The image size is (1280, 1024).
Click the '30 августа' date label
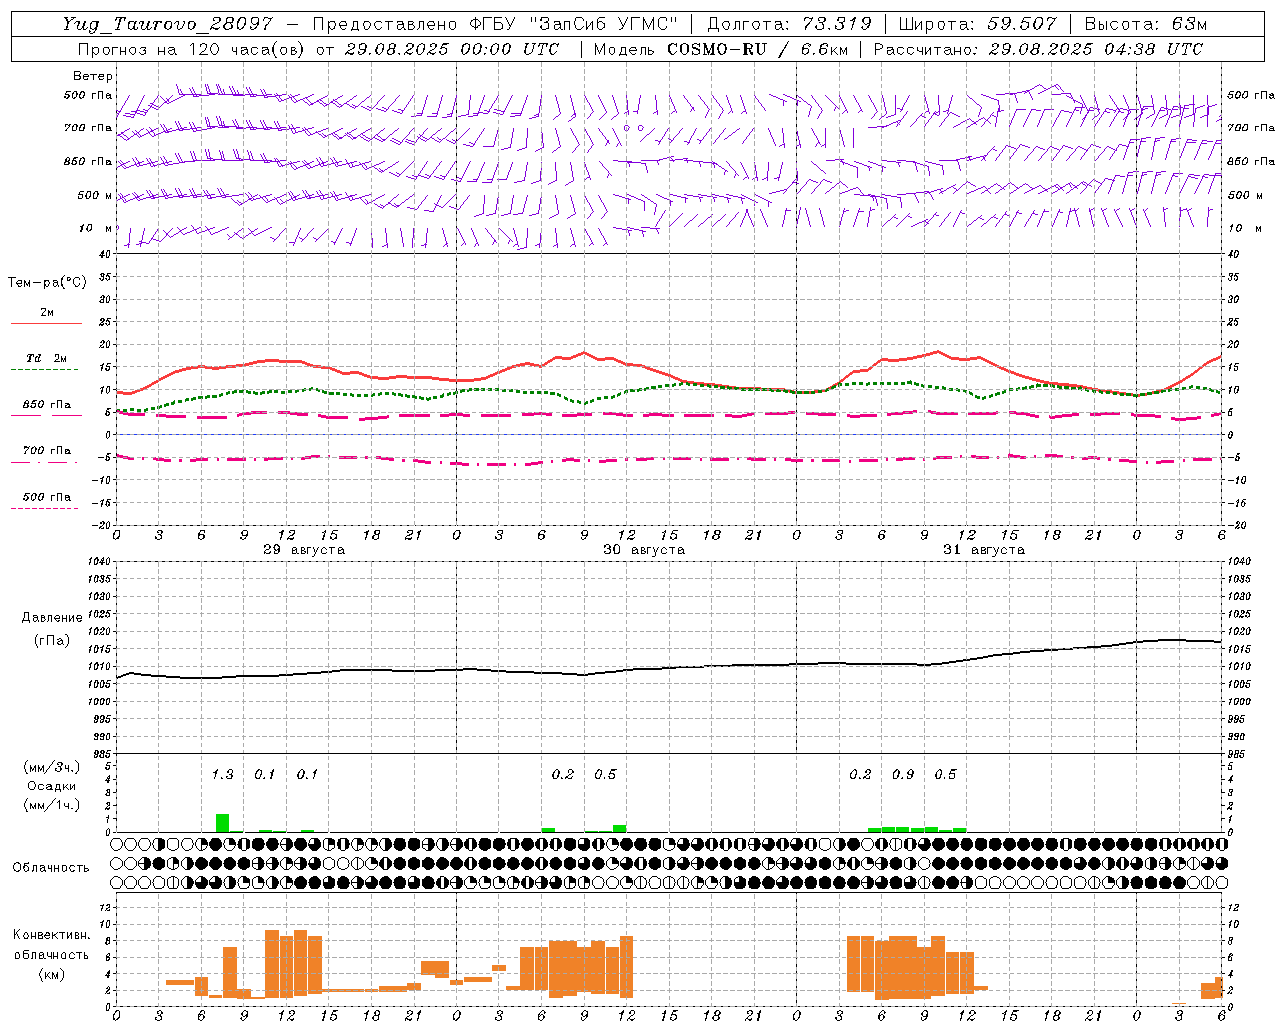click(x=644, y=550)
